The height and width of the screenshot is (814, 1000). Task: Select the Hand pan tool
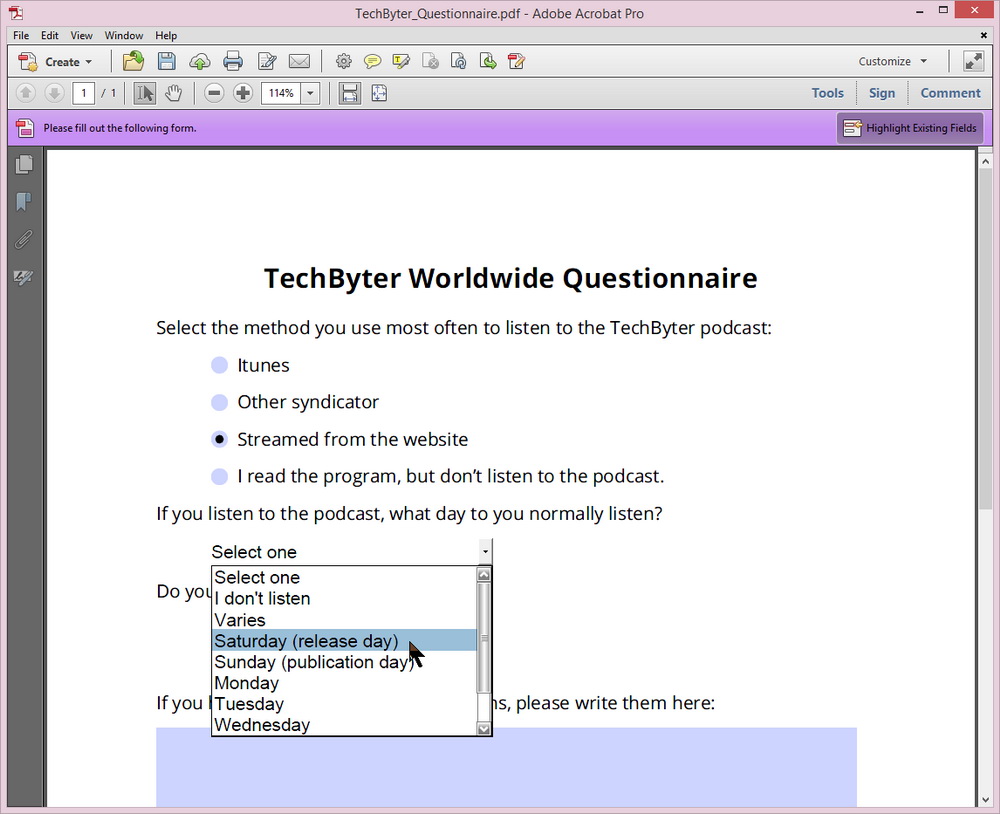tap(173, 93)
